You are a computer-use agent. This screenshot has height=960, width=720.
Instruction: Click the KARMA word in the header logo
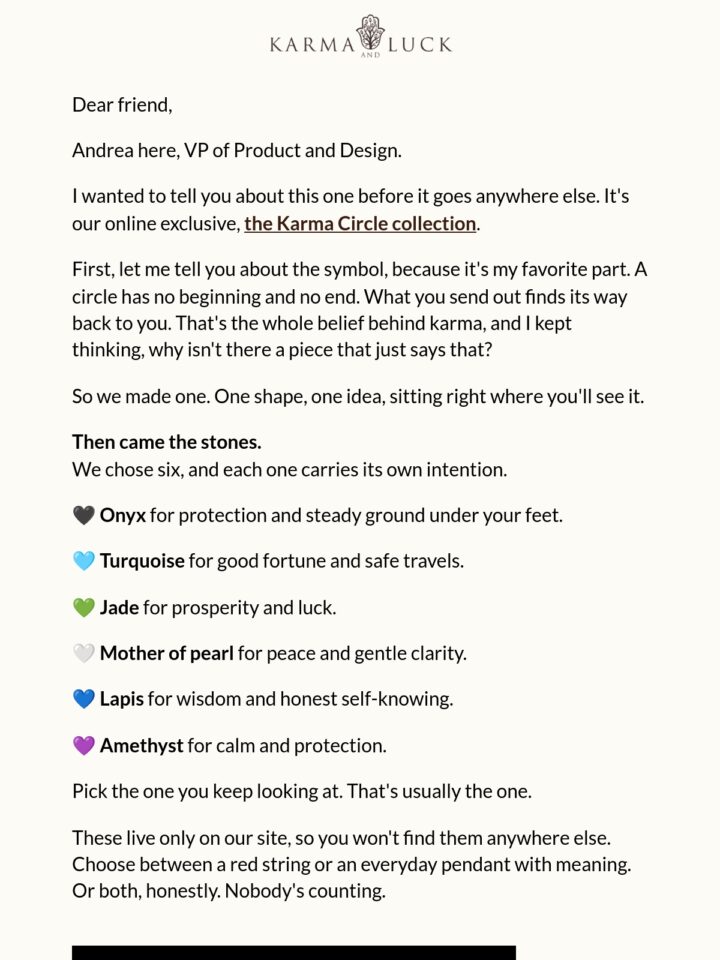(312, 45)
